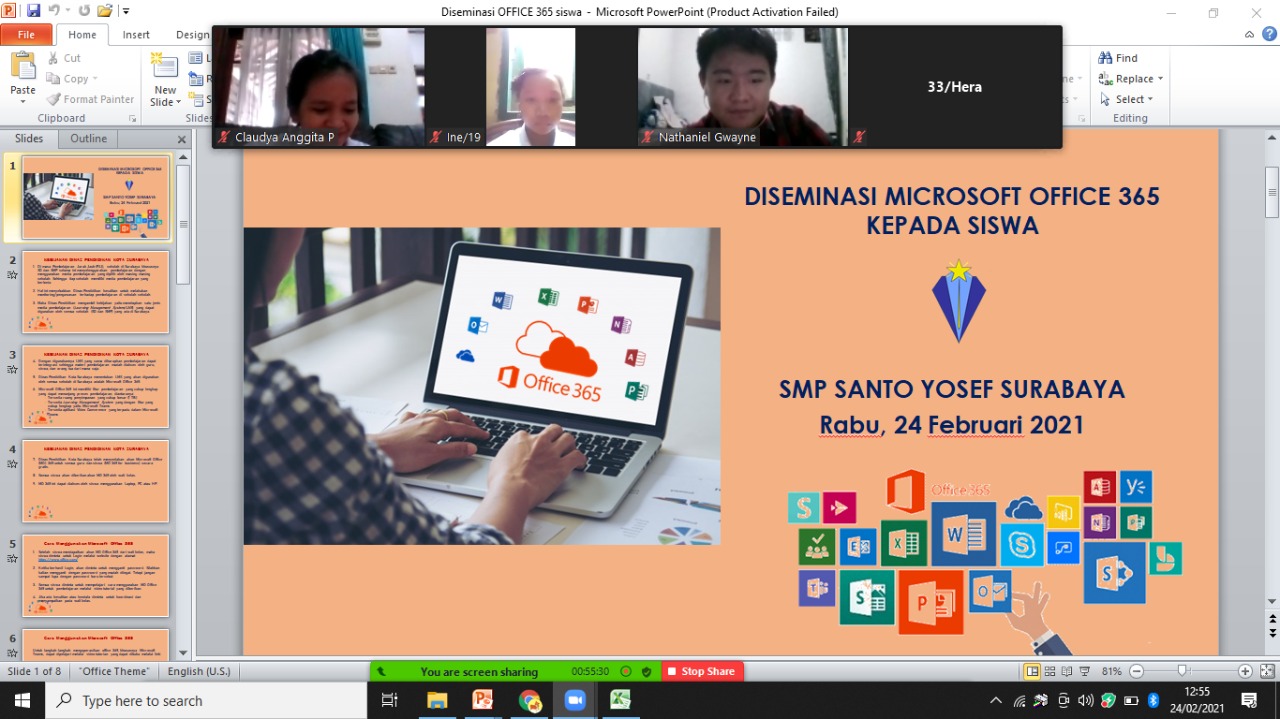Select slide 3 thumbnail
Image resolution: width=1280 pixels, height=719 pixels.
[x=96, y=386]
